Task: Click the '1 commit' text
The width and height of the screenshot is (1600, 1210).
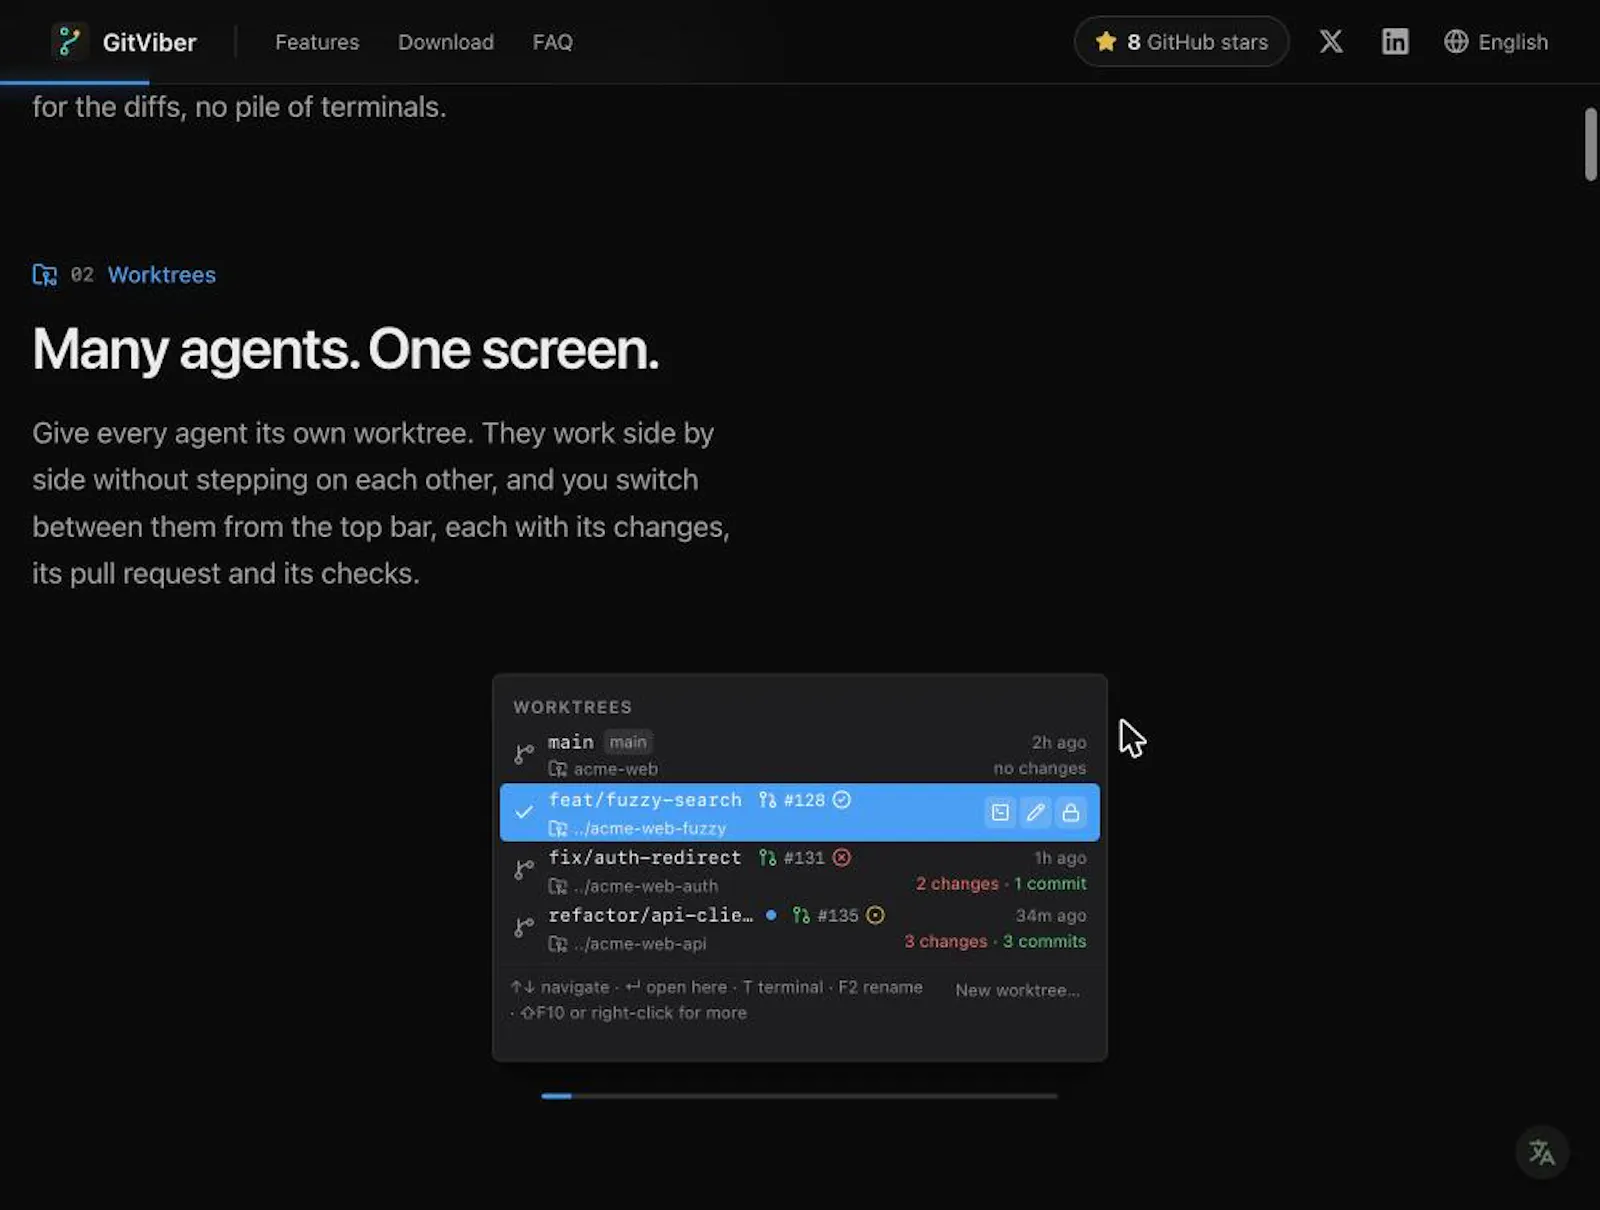Action: click(x=1050, y=883)
